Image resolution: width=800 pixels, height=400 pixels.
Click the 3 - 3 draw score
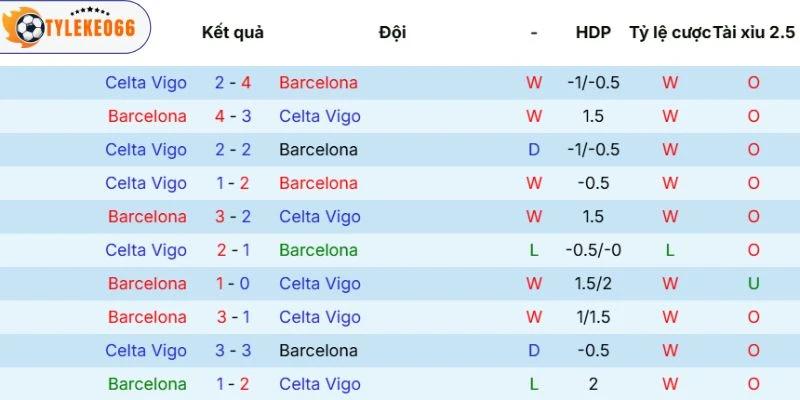coord(233,351)
